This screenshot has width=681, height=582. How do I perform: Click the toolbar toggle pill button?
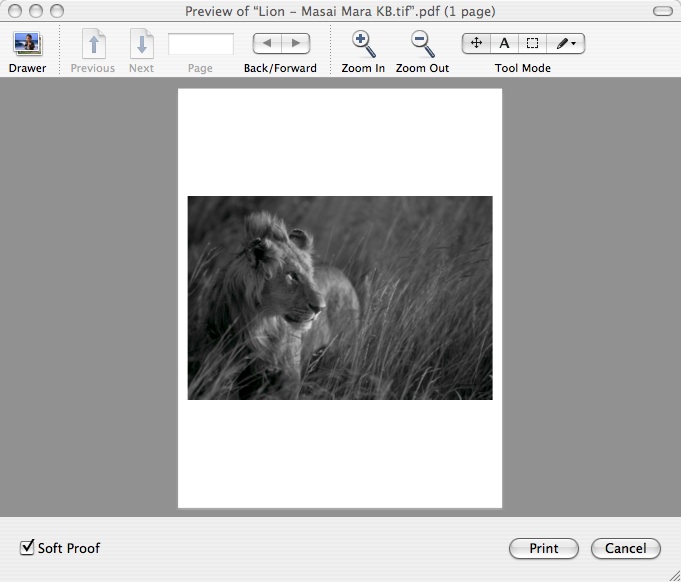tap(661, 12)
